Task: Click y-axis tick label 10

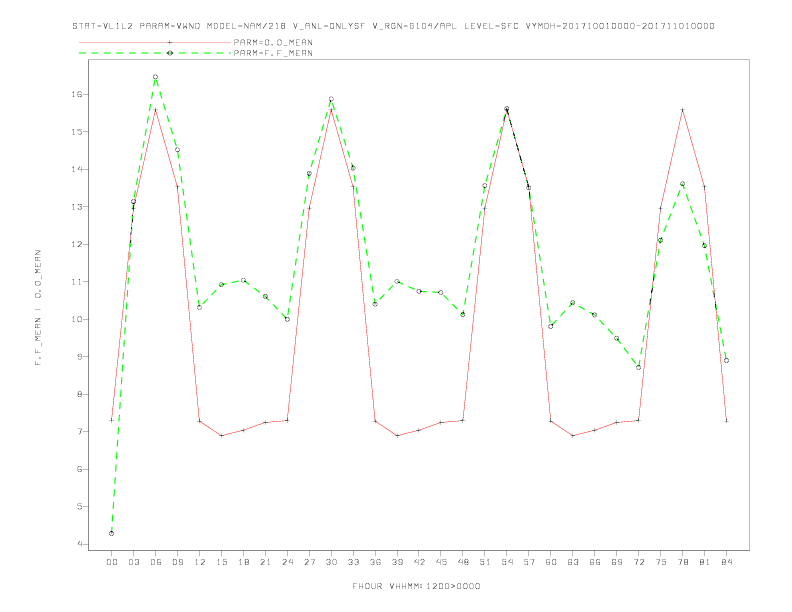Action: [x=77, y=319]
